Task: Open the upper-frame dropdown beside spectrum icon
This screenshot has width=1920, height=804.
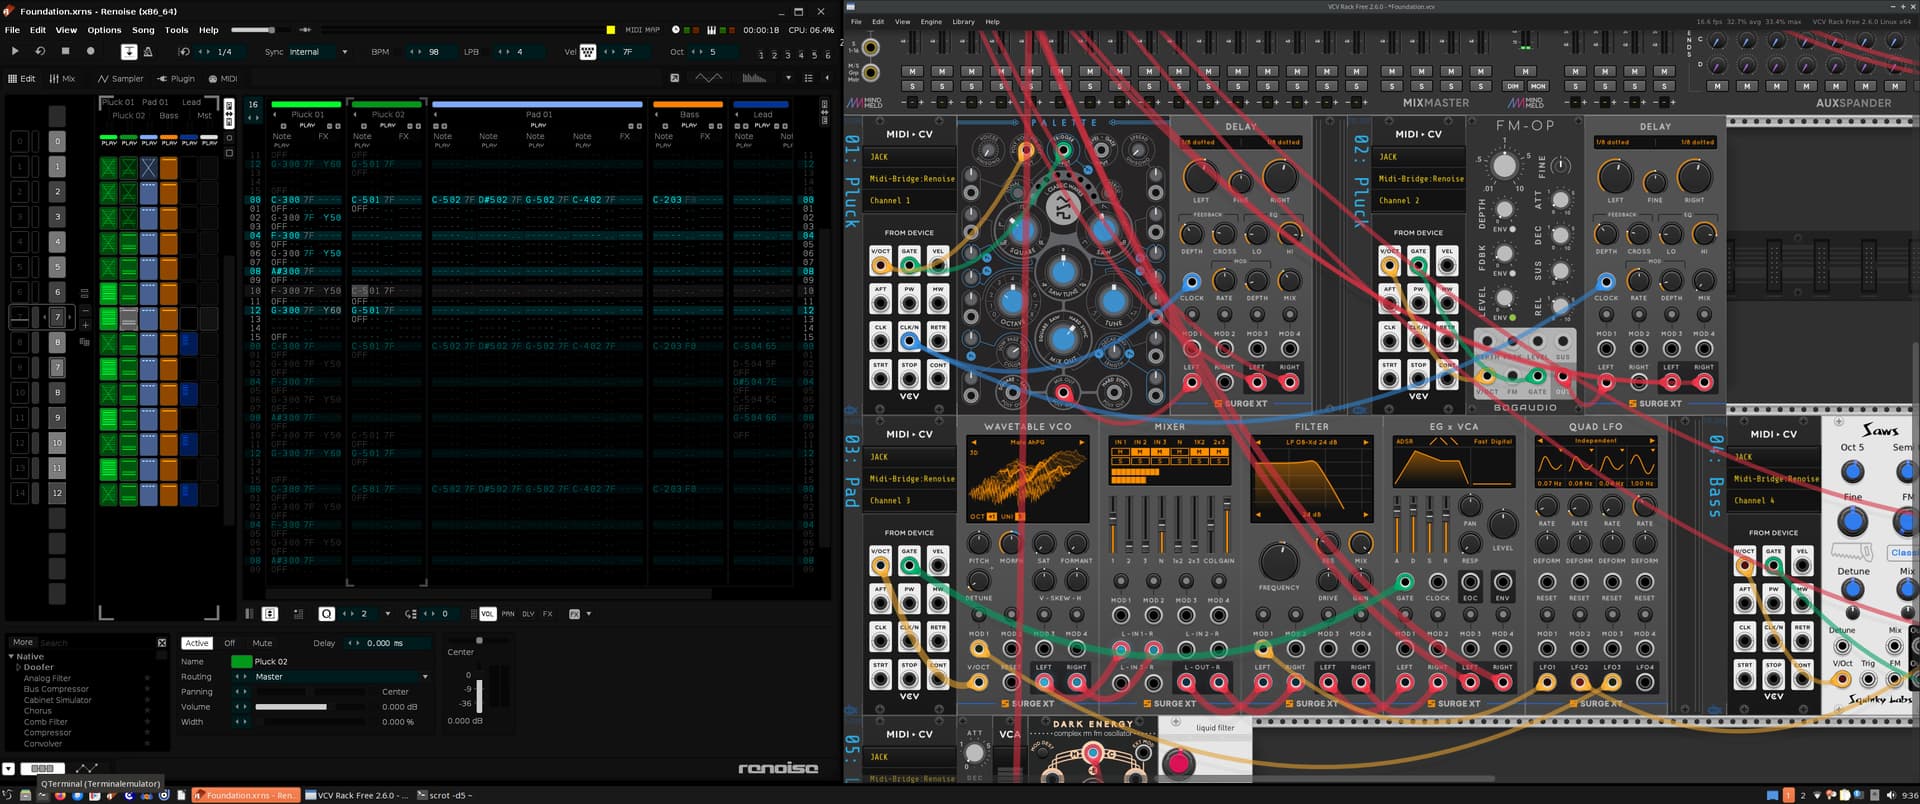Action: (788, 78)
